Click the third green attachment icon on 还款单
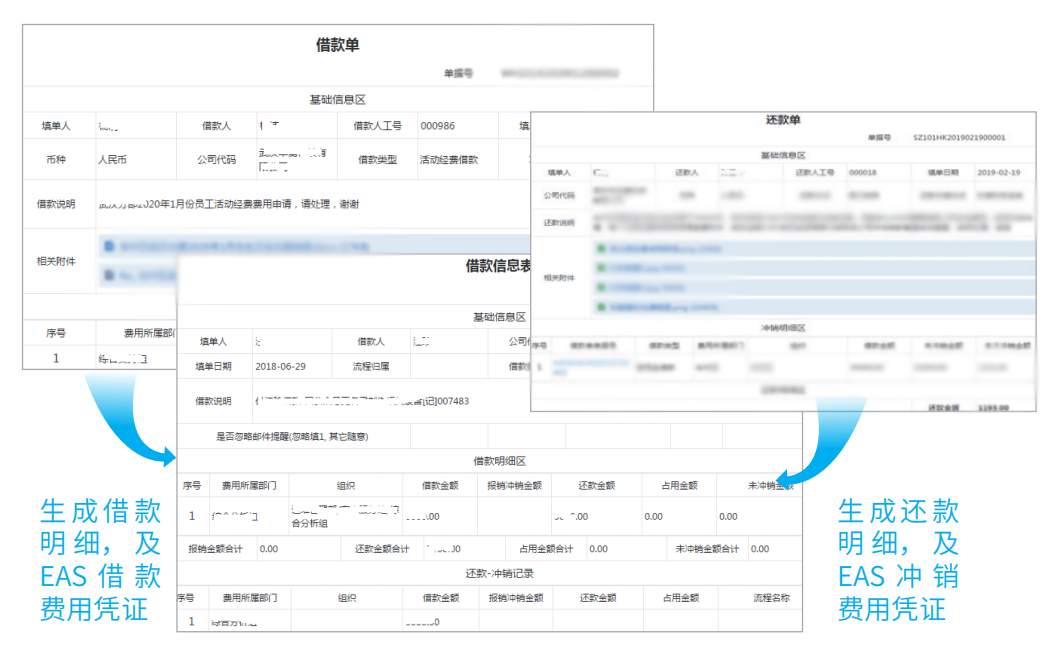This screenshot has width=1054, height=649. coord(601,287)
